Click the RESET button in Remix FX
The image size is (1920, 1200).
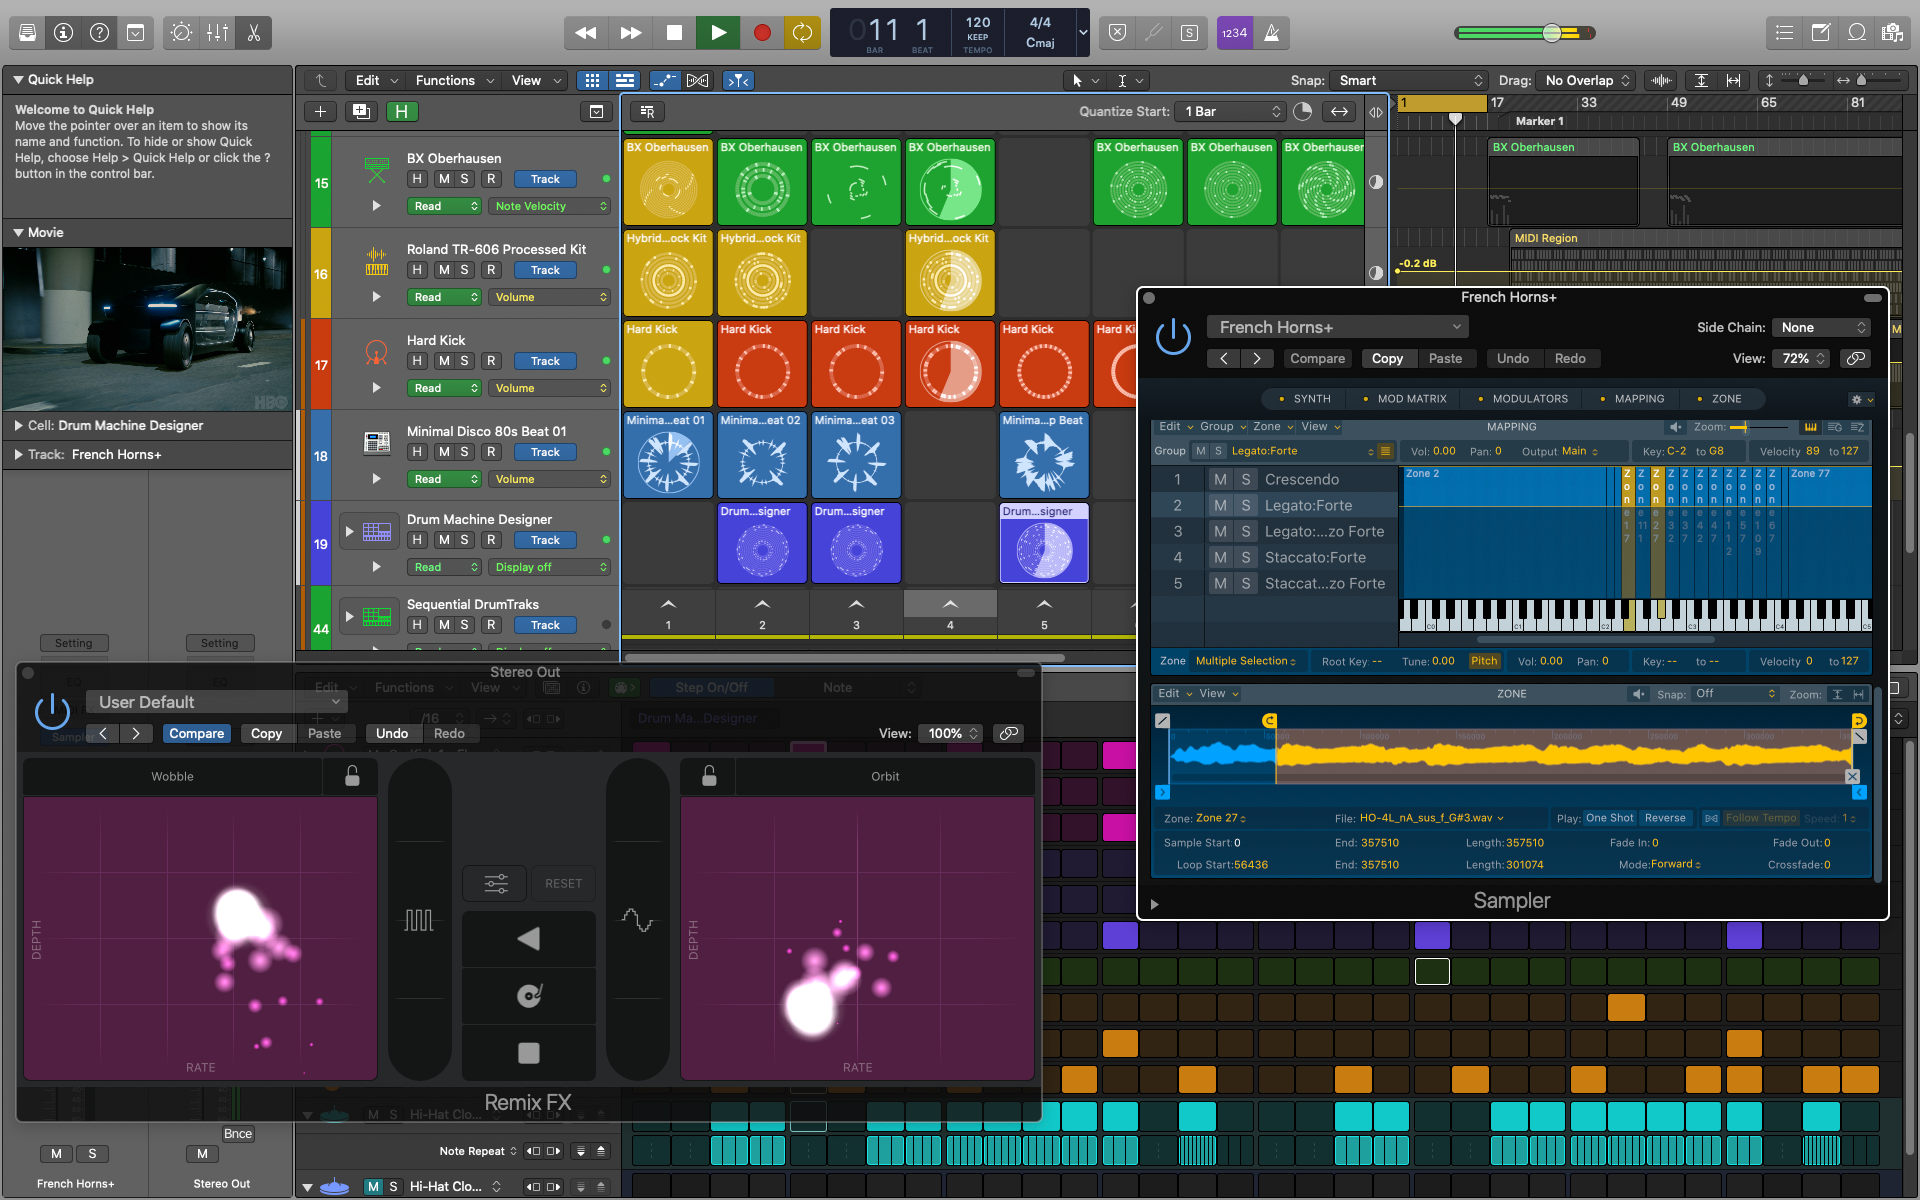click(563, 884)
